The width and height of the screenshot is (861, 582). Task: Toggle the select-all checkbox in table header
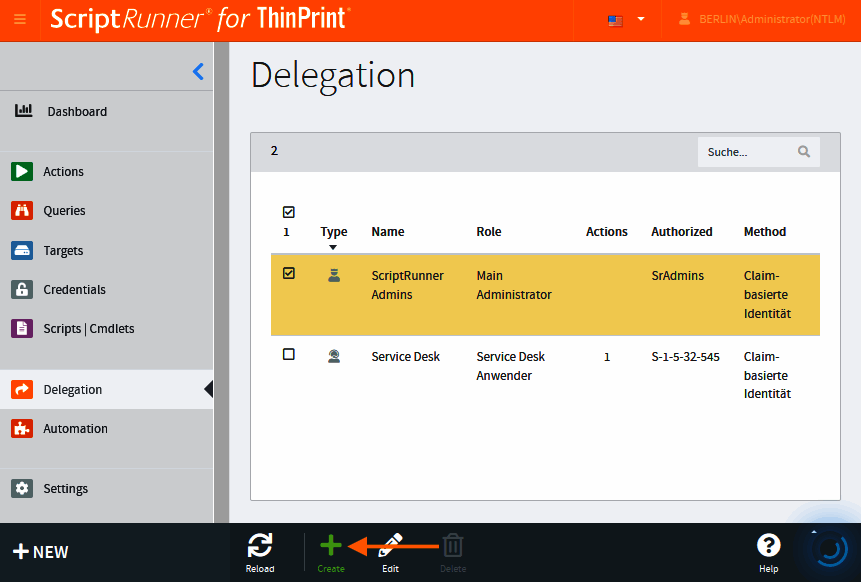point(289,212)
